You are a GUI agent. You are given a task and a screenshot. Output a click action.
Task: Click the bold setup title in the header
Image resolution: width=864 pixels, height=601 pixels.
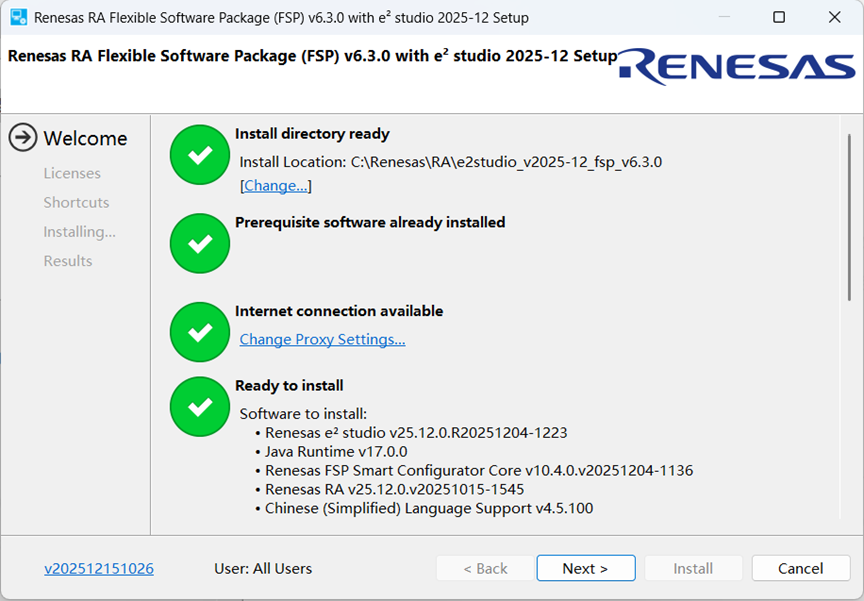coord(312,56)
